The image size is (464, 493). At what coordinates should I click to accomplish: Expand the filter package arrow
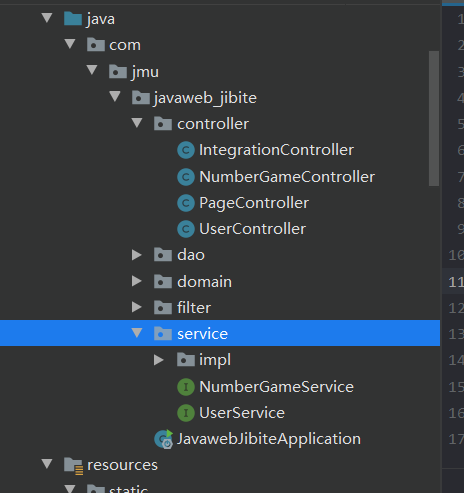[x=137, y=307]
